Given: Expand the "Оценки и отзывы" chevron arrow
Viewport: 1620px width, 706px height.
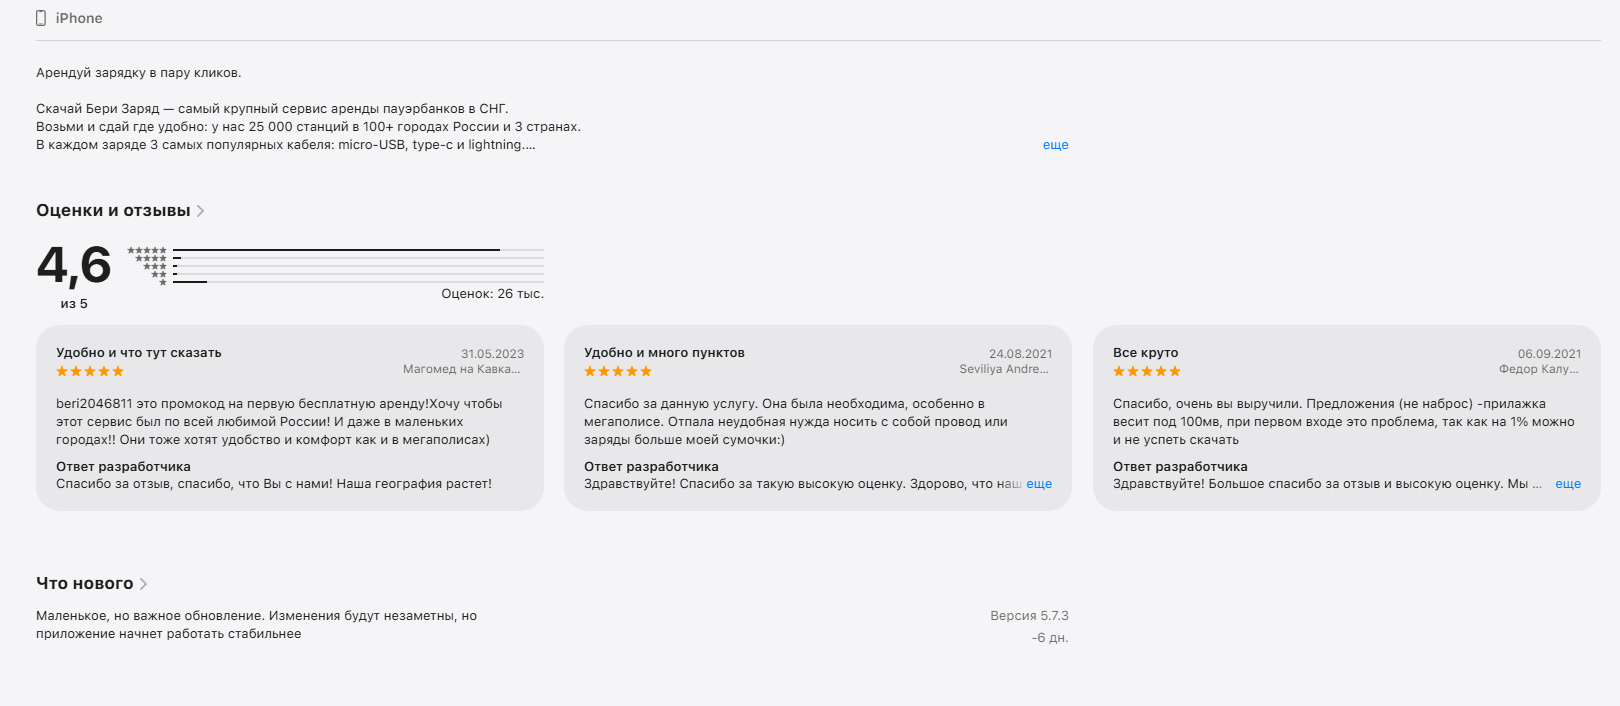Looking at the screenshot, I should [x=201, y=211].
